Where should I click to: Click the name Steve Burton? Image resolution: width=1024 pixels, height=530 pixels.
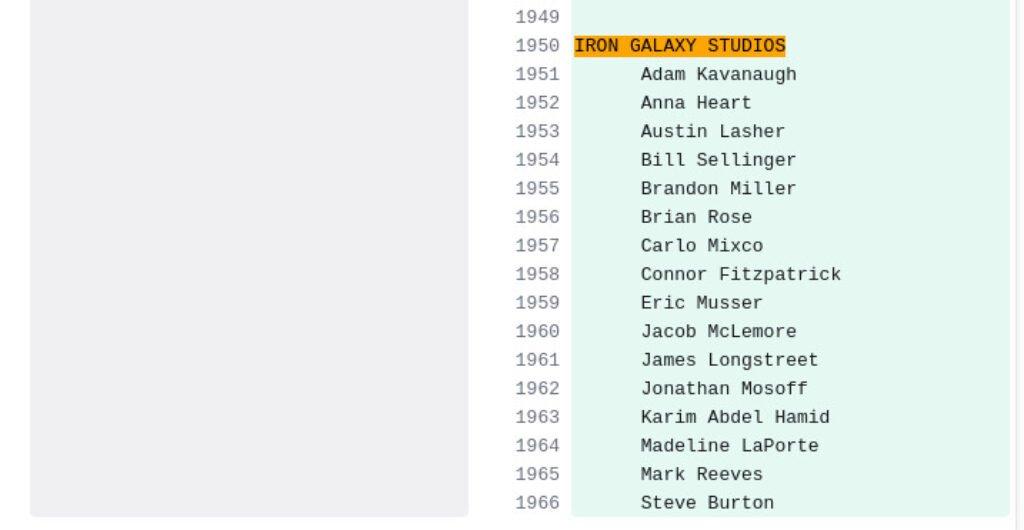707,503
